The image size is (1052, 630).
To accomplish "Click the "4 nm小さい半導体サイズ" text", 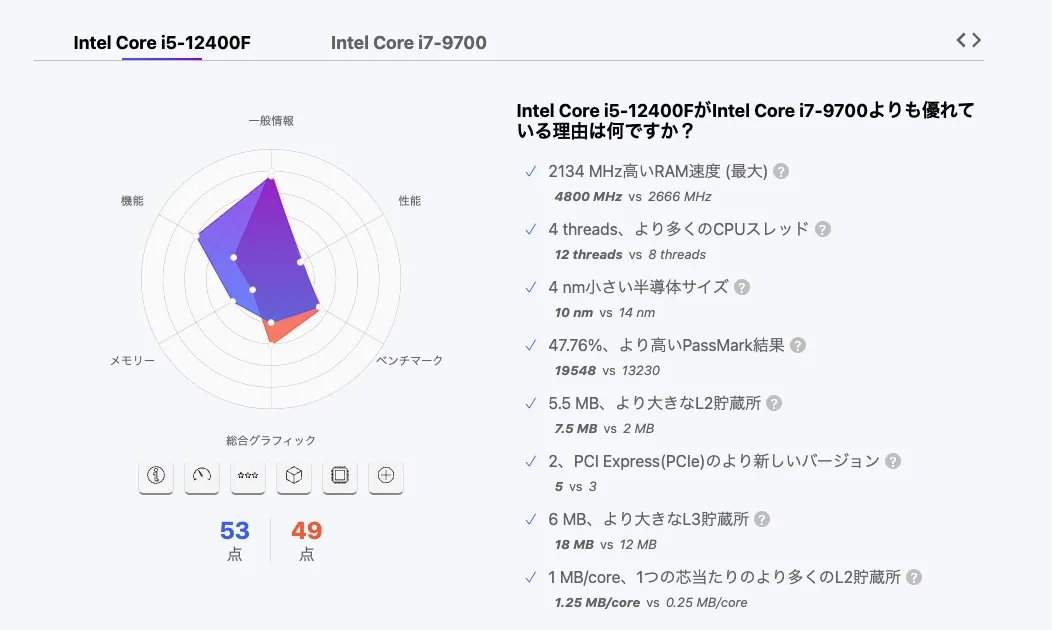I will pyautogui.click(x=638, y=287).
